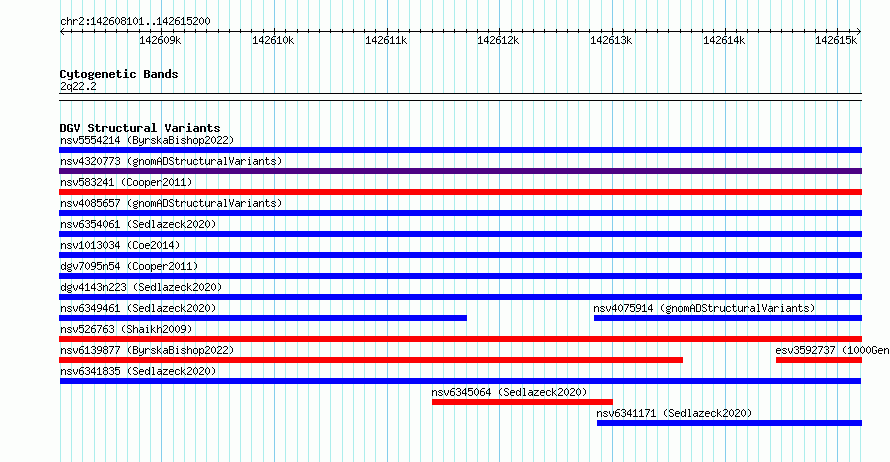The width and height of the screenshot is (890, 462).
Task: Click the blue bar under nsv6341171
Action: [729, 423]
